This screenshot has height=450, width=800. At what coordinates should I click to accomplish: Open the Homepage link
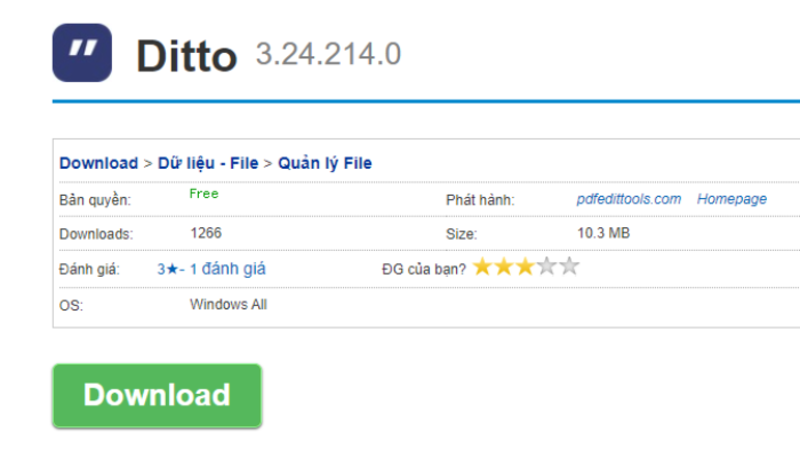coord(732,199)
